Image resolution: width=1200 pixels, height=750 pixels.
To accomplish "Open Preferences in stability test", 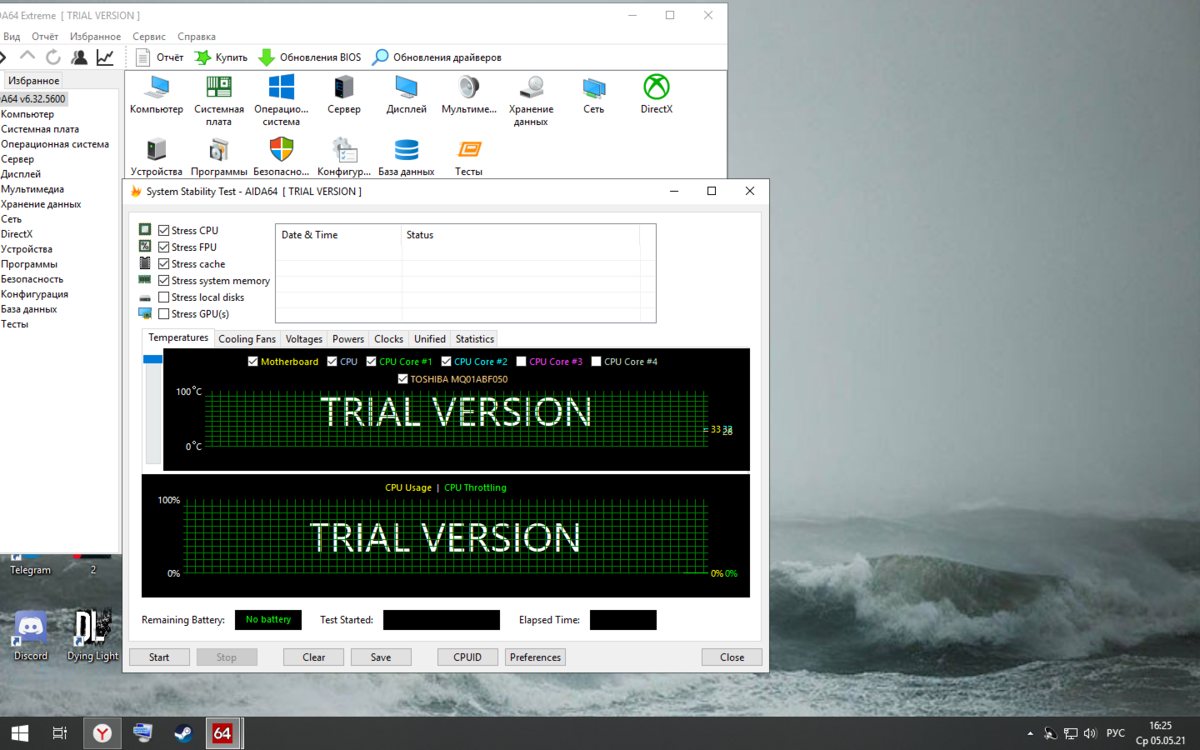I will (x=535, y=657).
